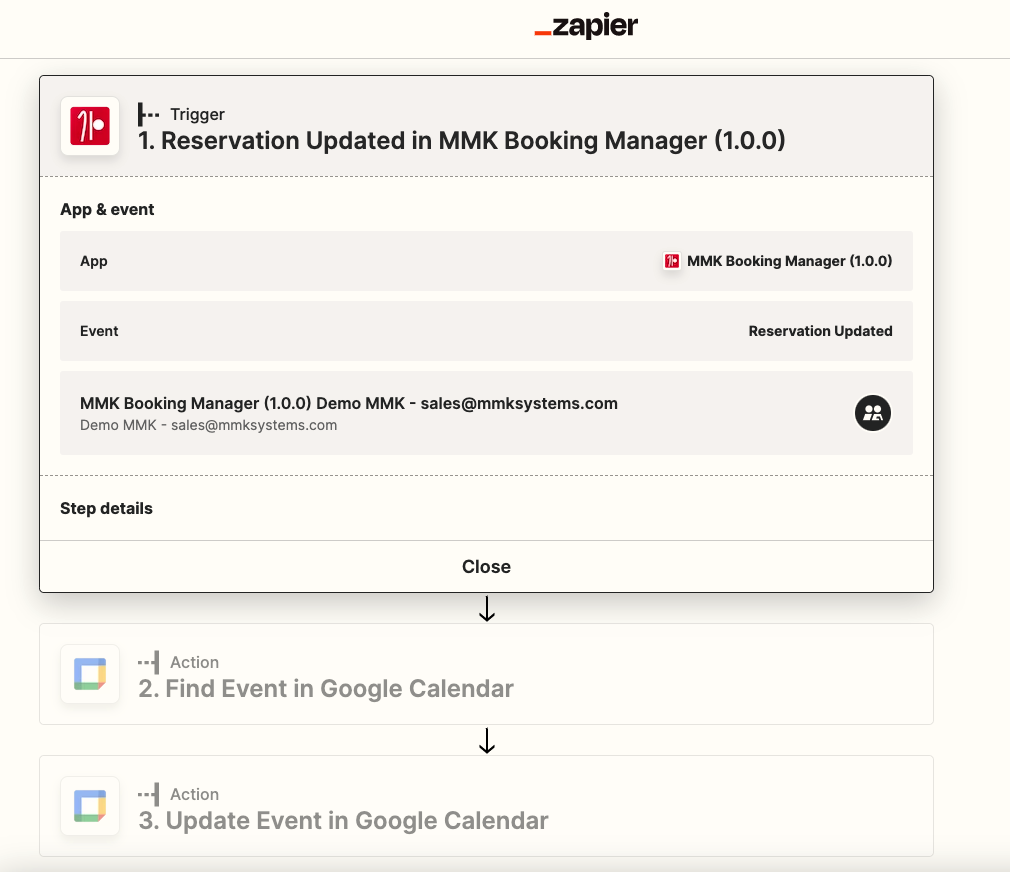Image resolution: width=1010 pixels, height=872 pixels.
Task: Open step 2 Find Event in Google Calendar
Action: (x=486, y=674)
